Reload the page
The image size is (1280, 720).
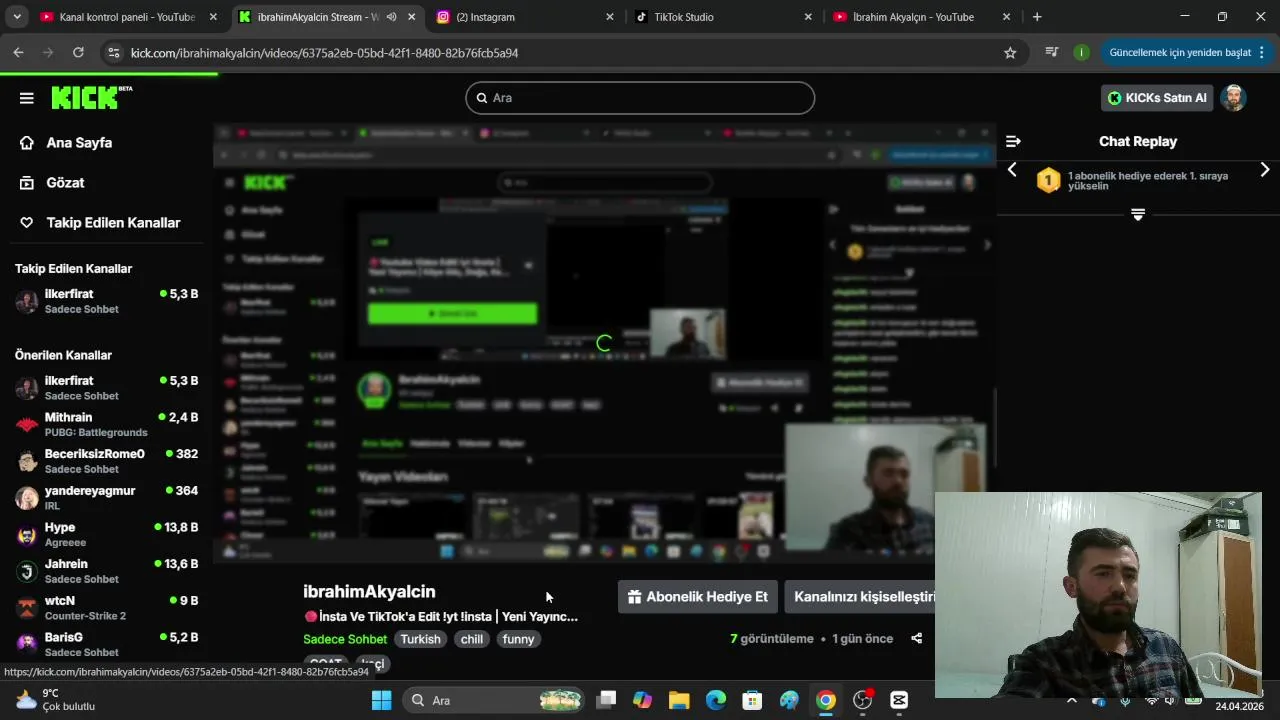pos(78,53)
